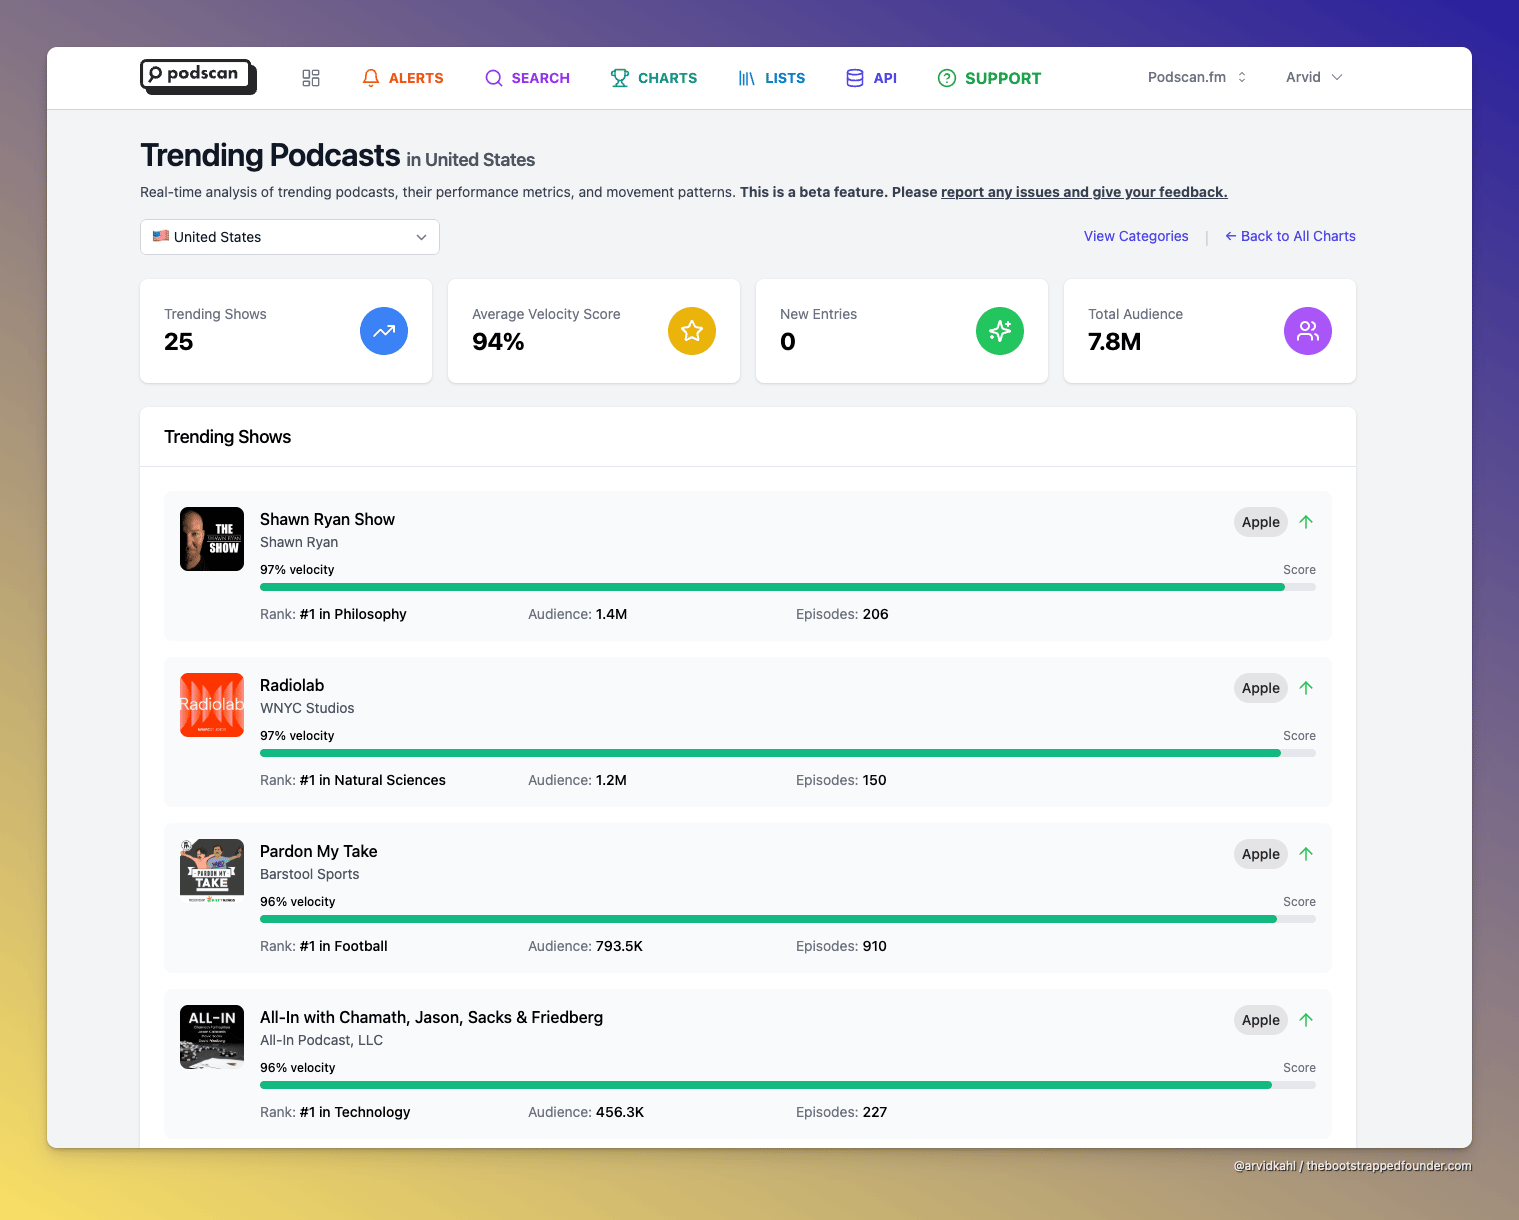Click the New Entries sparkle icon
Screen dimensions: 1519x1220
1000,331
